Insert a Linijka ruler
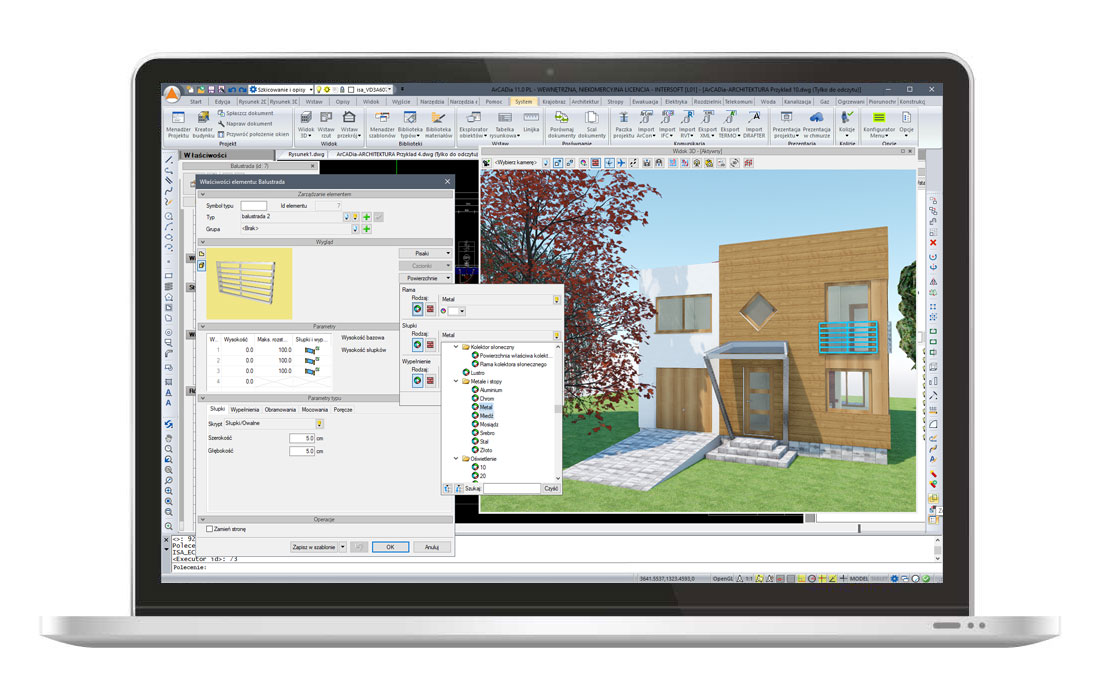The image size is (1100, 700). 531,122
